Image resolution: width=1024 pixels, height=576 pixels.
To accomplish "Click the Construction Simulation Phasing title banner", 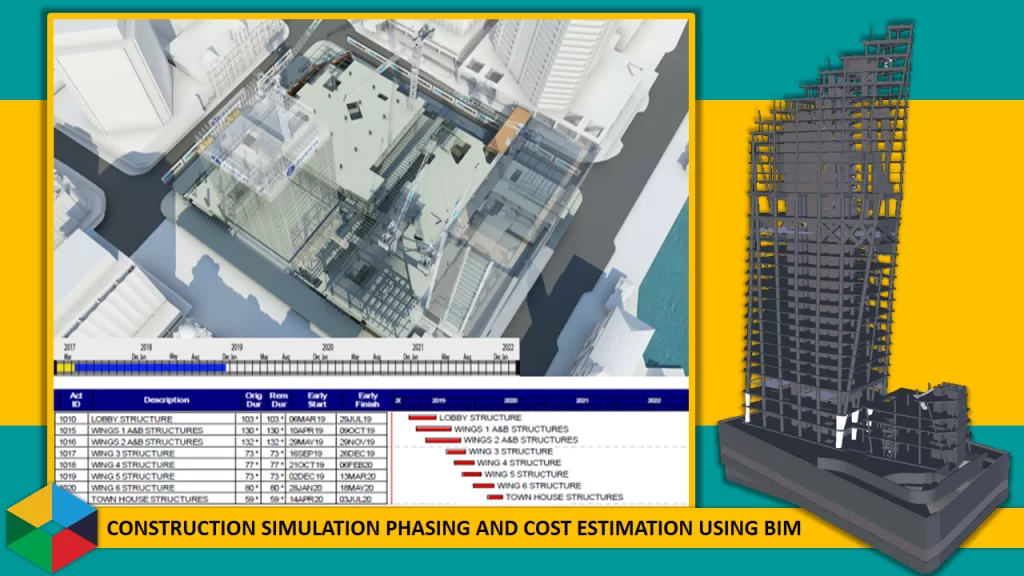I will click(x=453, y=528).
